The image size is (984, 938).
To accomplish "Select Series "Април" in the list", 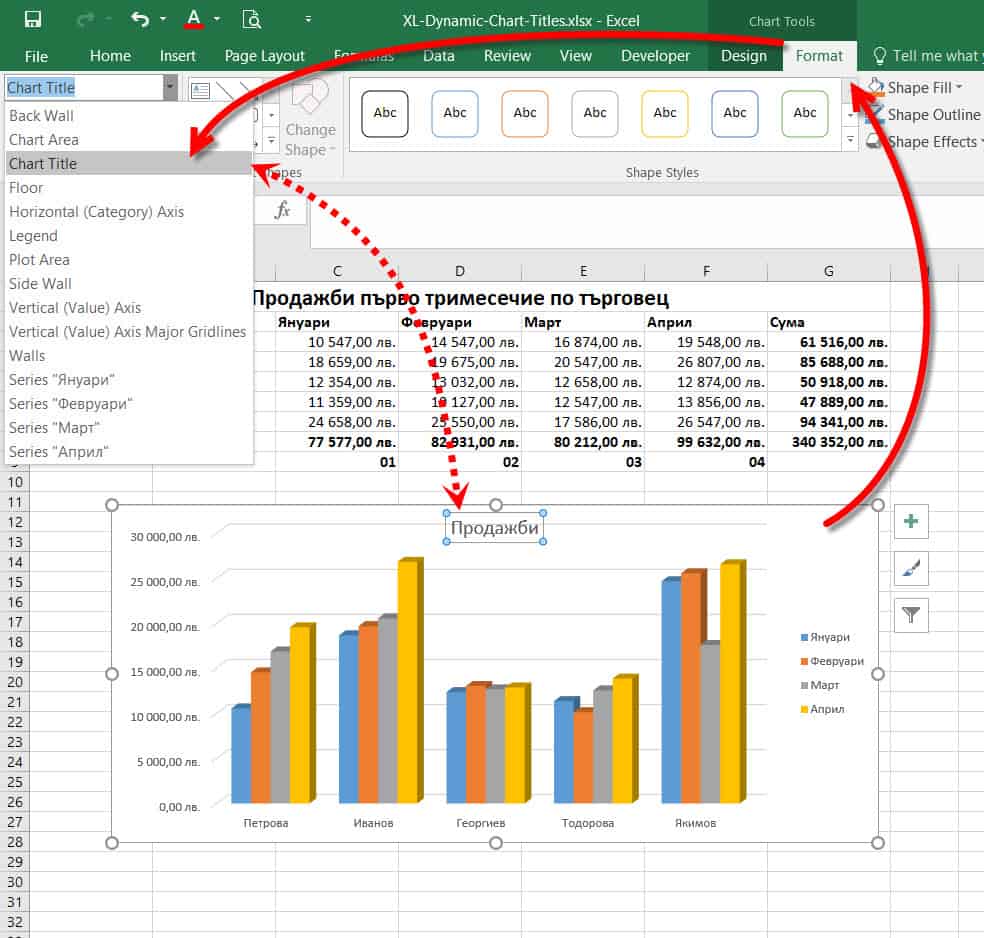I will [129, 452].
